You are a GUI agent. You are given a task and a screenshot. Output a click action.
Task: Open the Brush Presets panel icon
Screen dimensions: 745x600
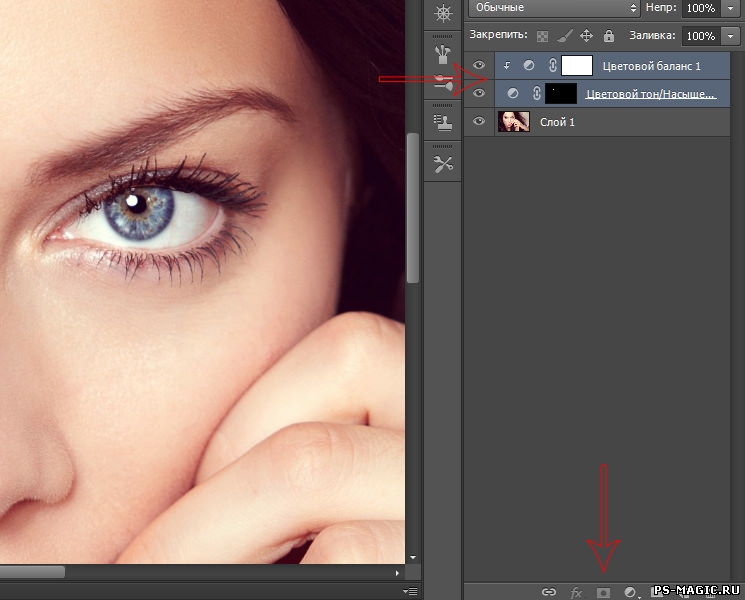pos(442,53)
